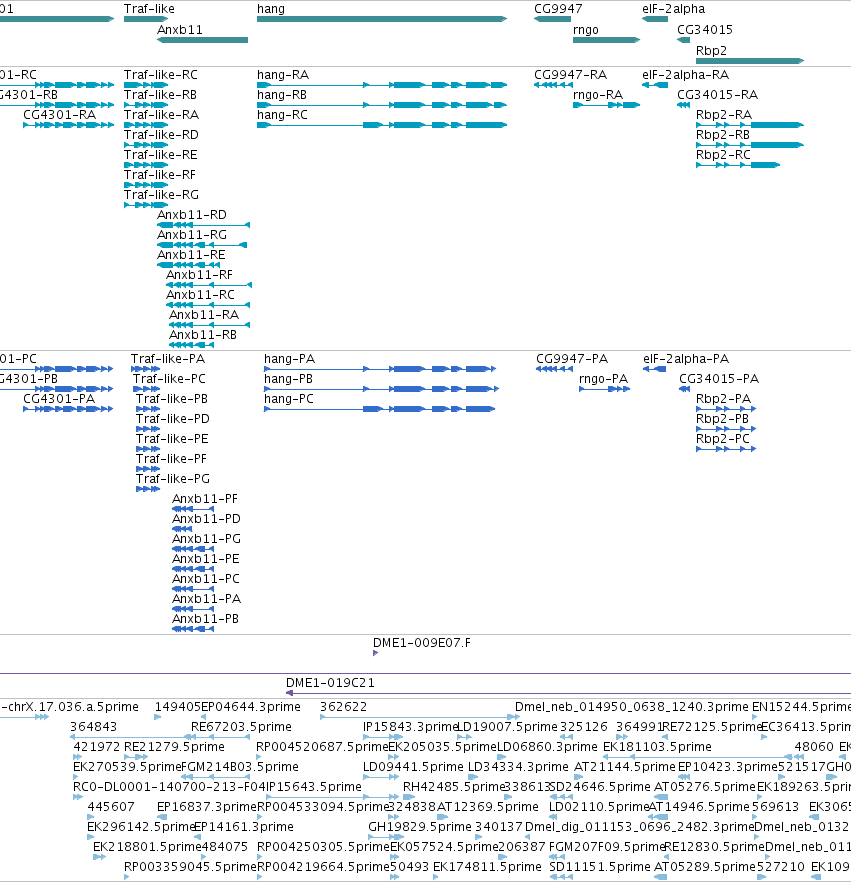851x882 pixels.
Task: Click transcript label "Rbp2-RC"
Action: 723,155
